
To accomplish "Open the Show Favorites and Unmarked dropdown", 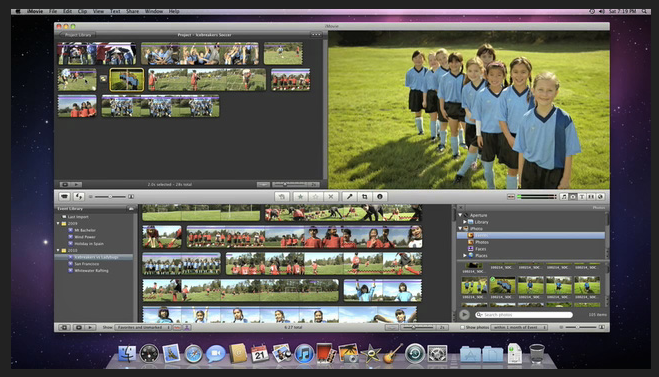I will (x=142, y=327).
